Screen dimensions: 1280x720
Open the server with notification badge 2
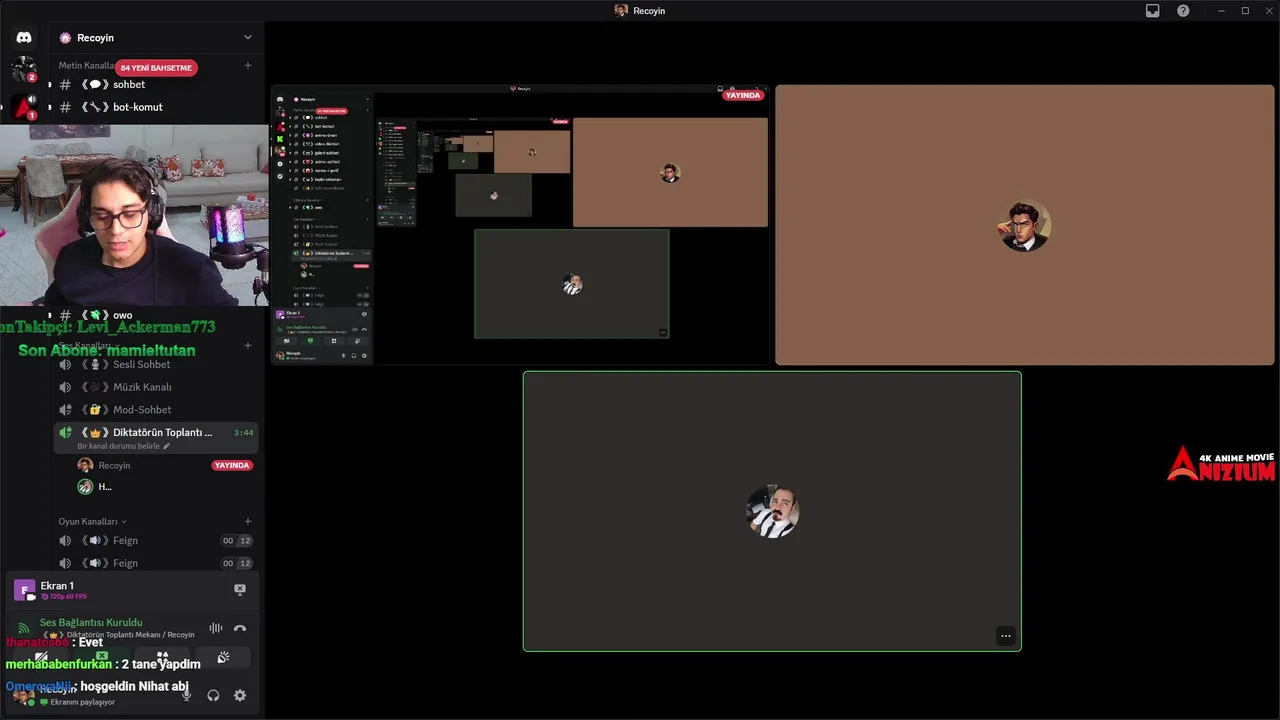click(x=24, y=69)
